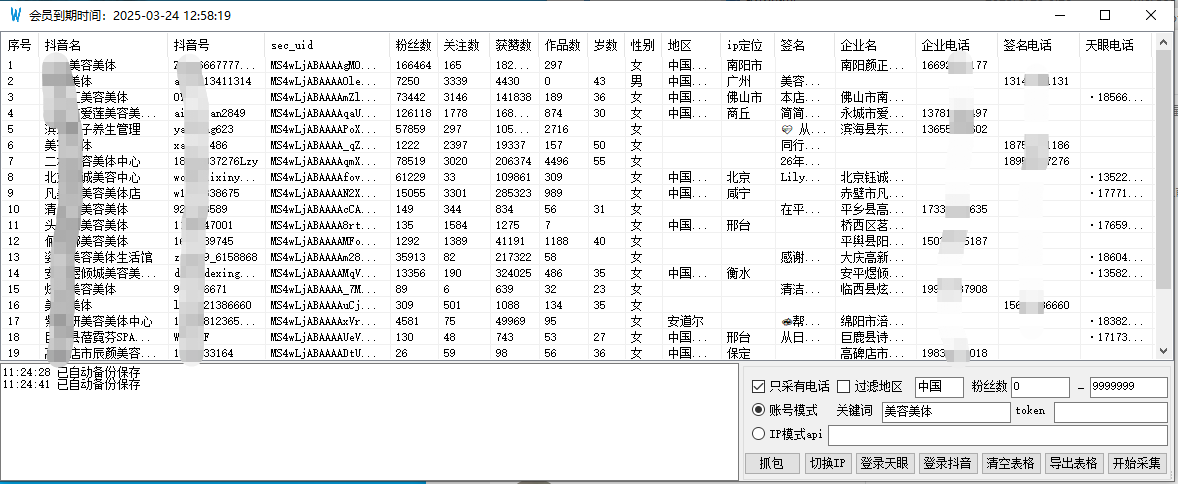
Task: Click the 签名电话 column header
Action: (x=1038, y=45)
